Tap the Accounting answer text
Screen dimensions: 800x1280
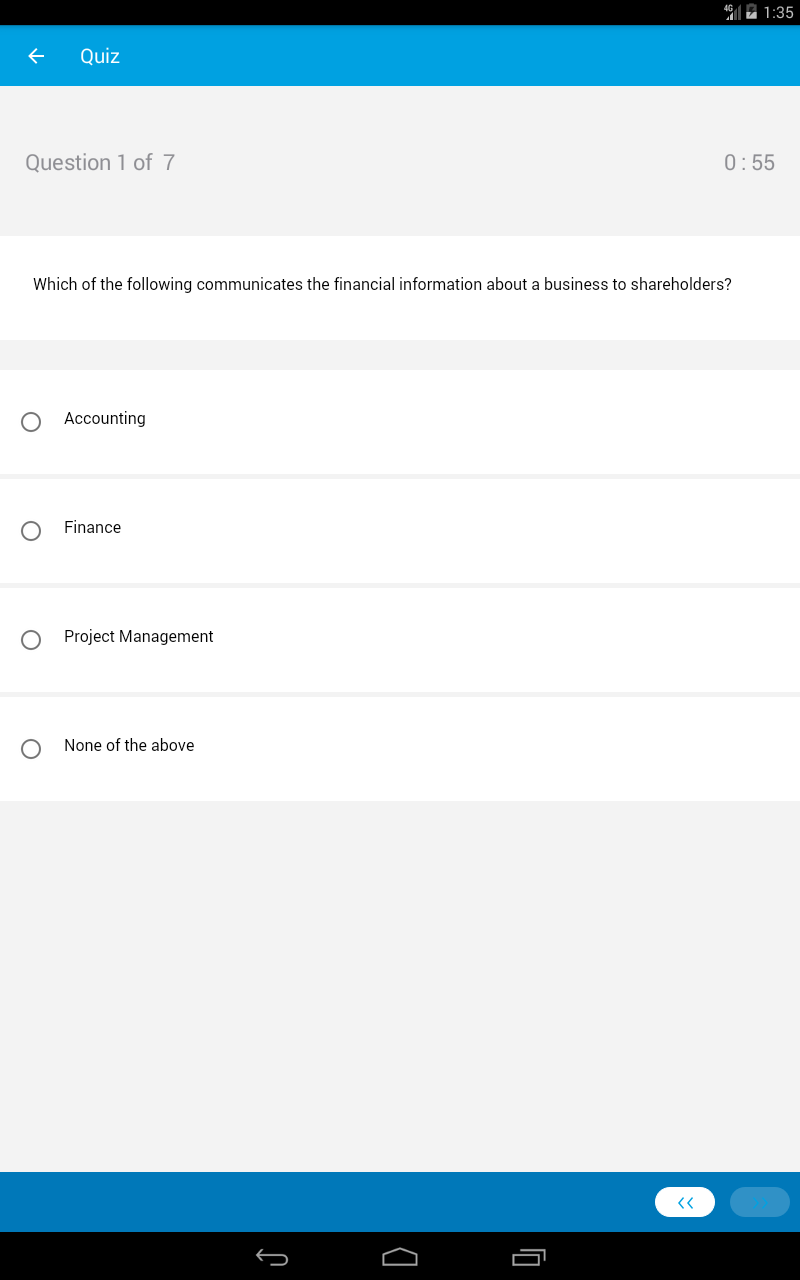point(105,419)
